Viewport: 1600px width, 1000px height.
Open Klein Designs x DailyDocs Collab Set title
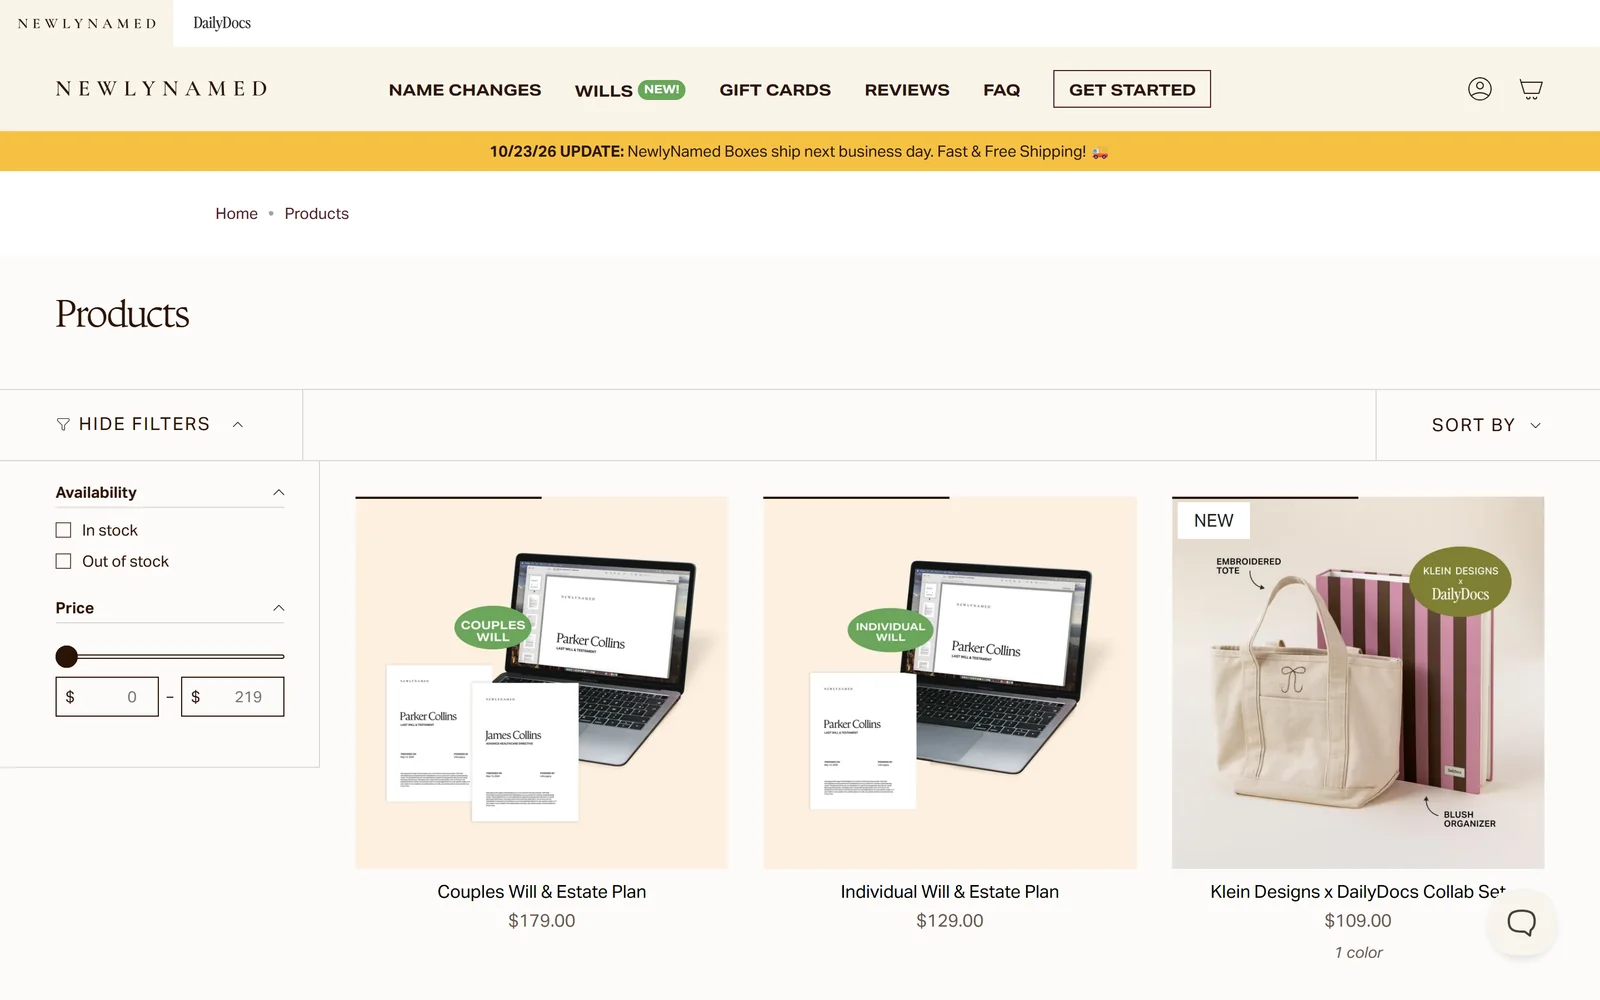tap(1358, 892)
